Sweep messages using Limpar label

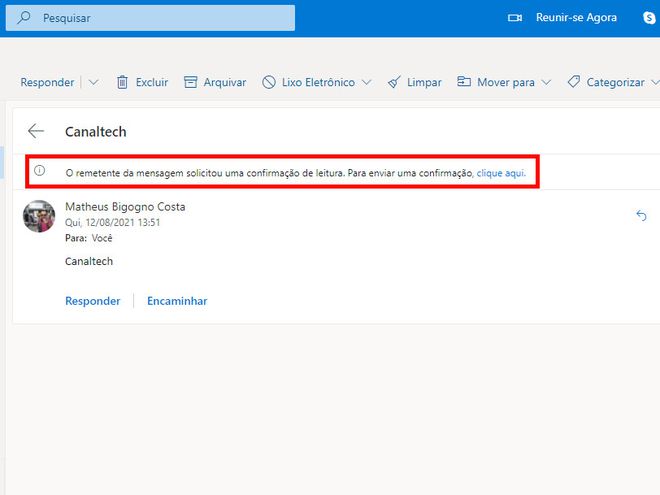point(424,82)
